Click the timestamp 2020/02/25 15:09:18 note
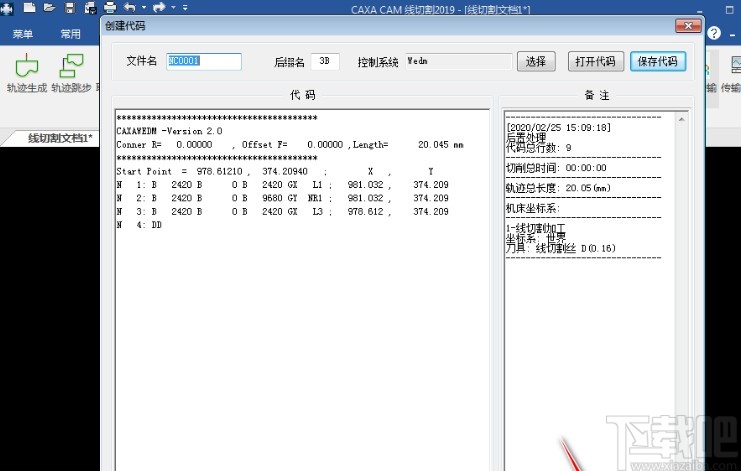The width and height of the screenshot is (741, 471). pyautogui.click(x=559, y=128)
